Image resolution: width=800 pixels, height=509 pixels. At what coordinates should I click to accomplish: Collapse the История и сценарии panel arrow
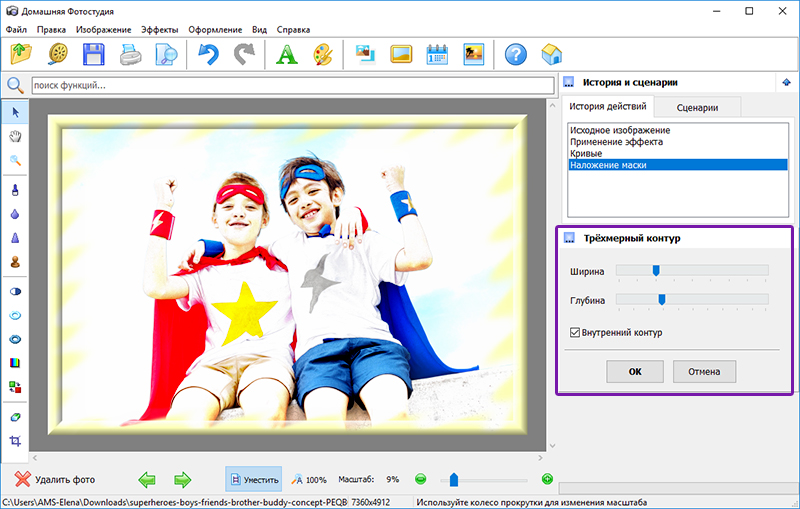786,82
